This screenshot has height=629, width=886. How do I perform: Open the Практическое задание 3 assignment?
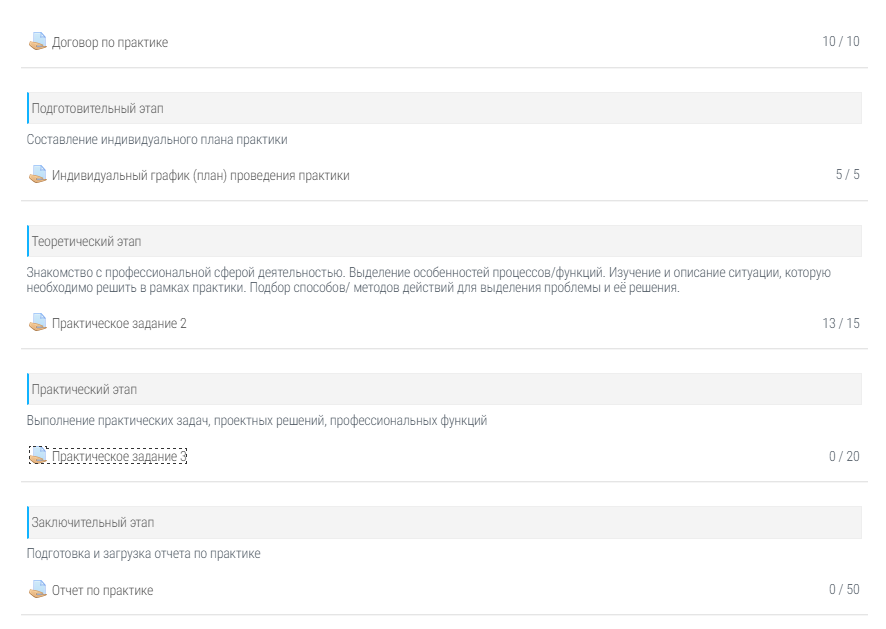pos(119,456)
